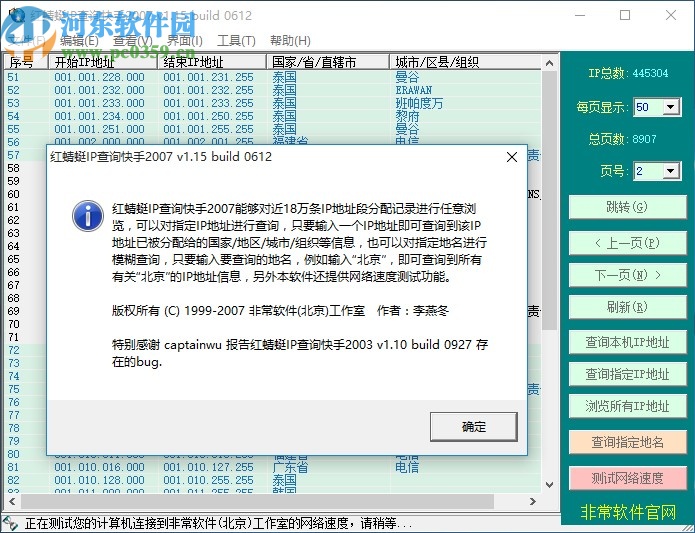Minimize the main application window

coord(580,15)
